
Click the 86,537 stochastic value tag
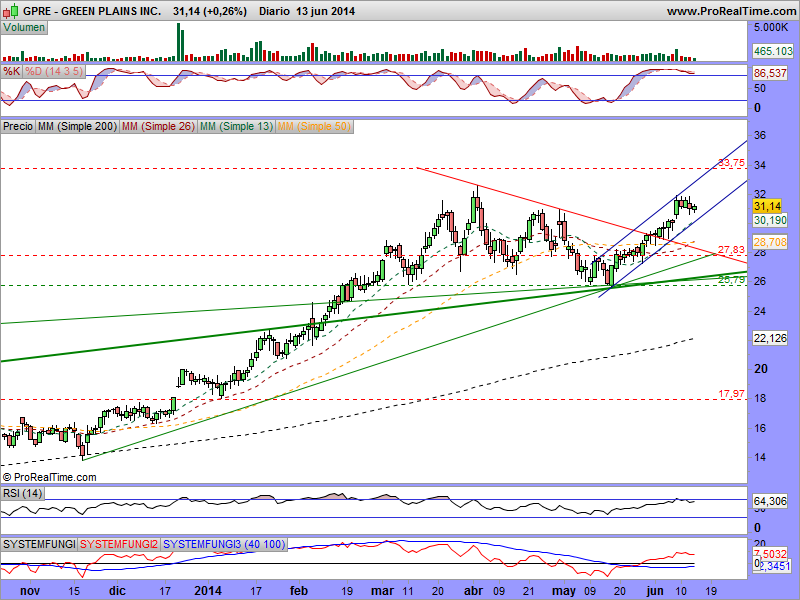pyautogui.click(x=770, y=73)
